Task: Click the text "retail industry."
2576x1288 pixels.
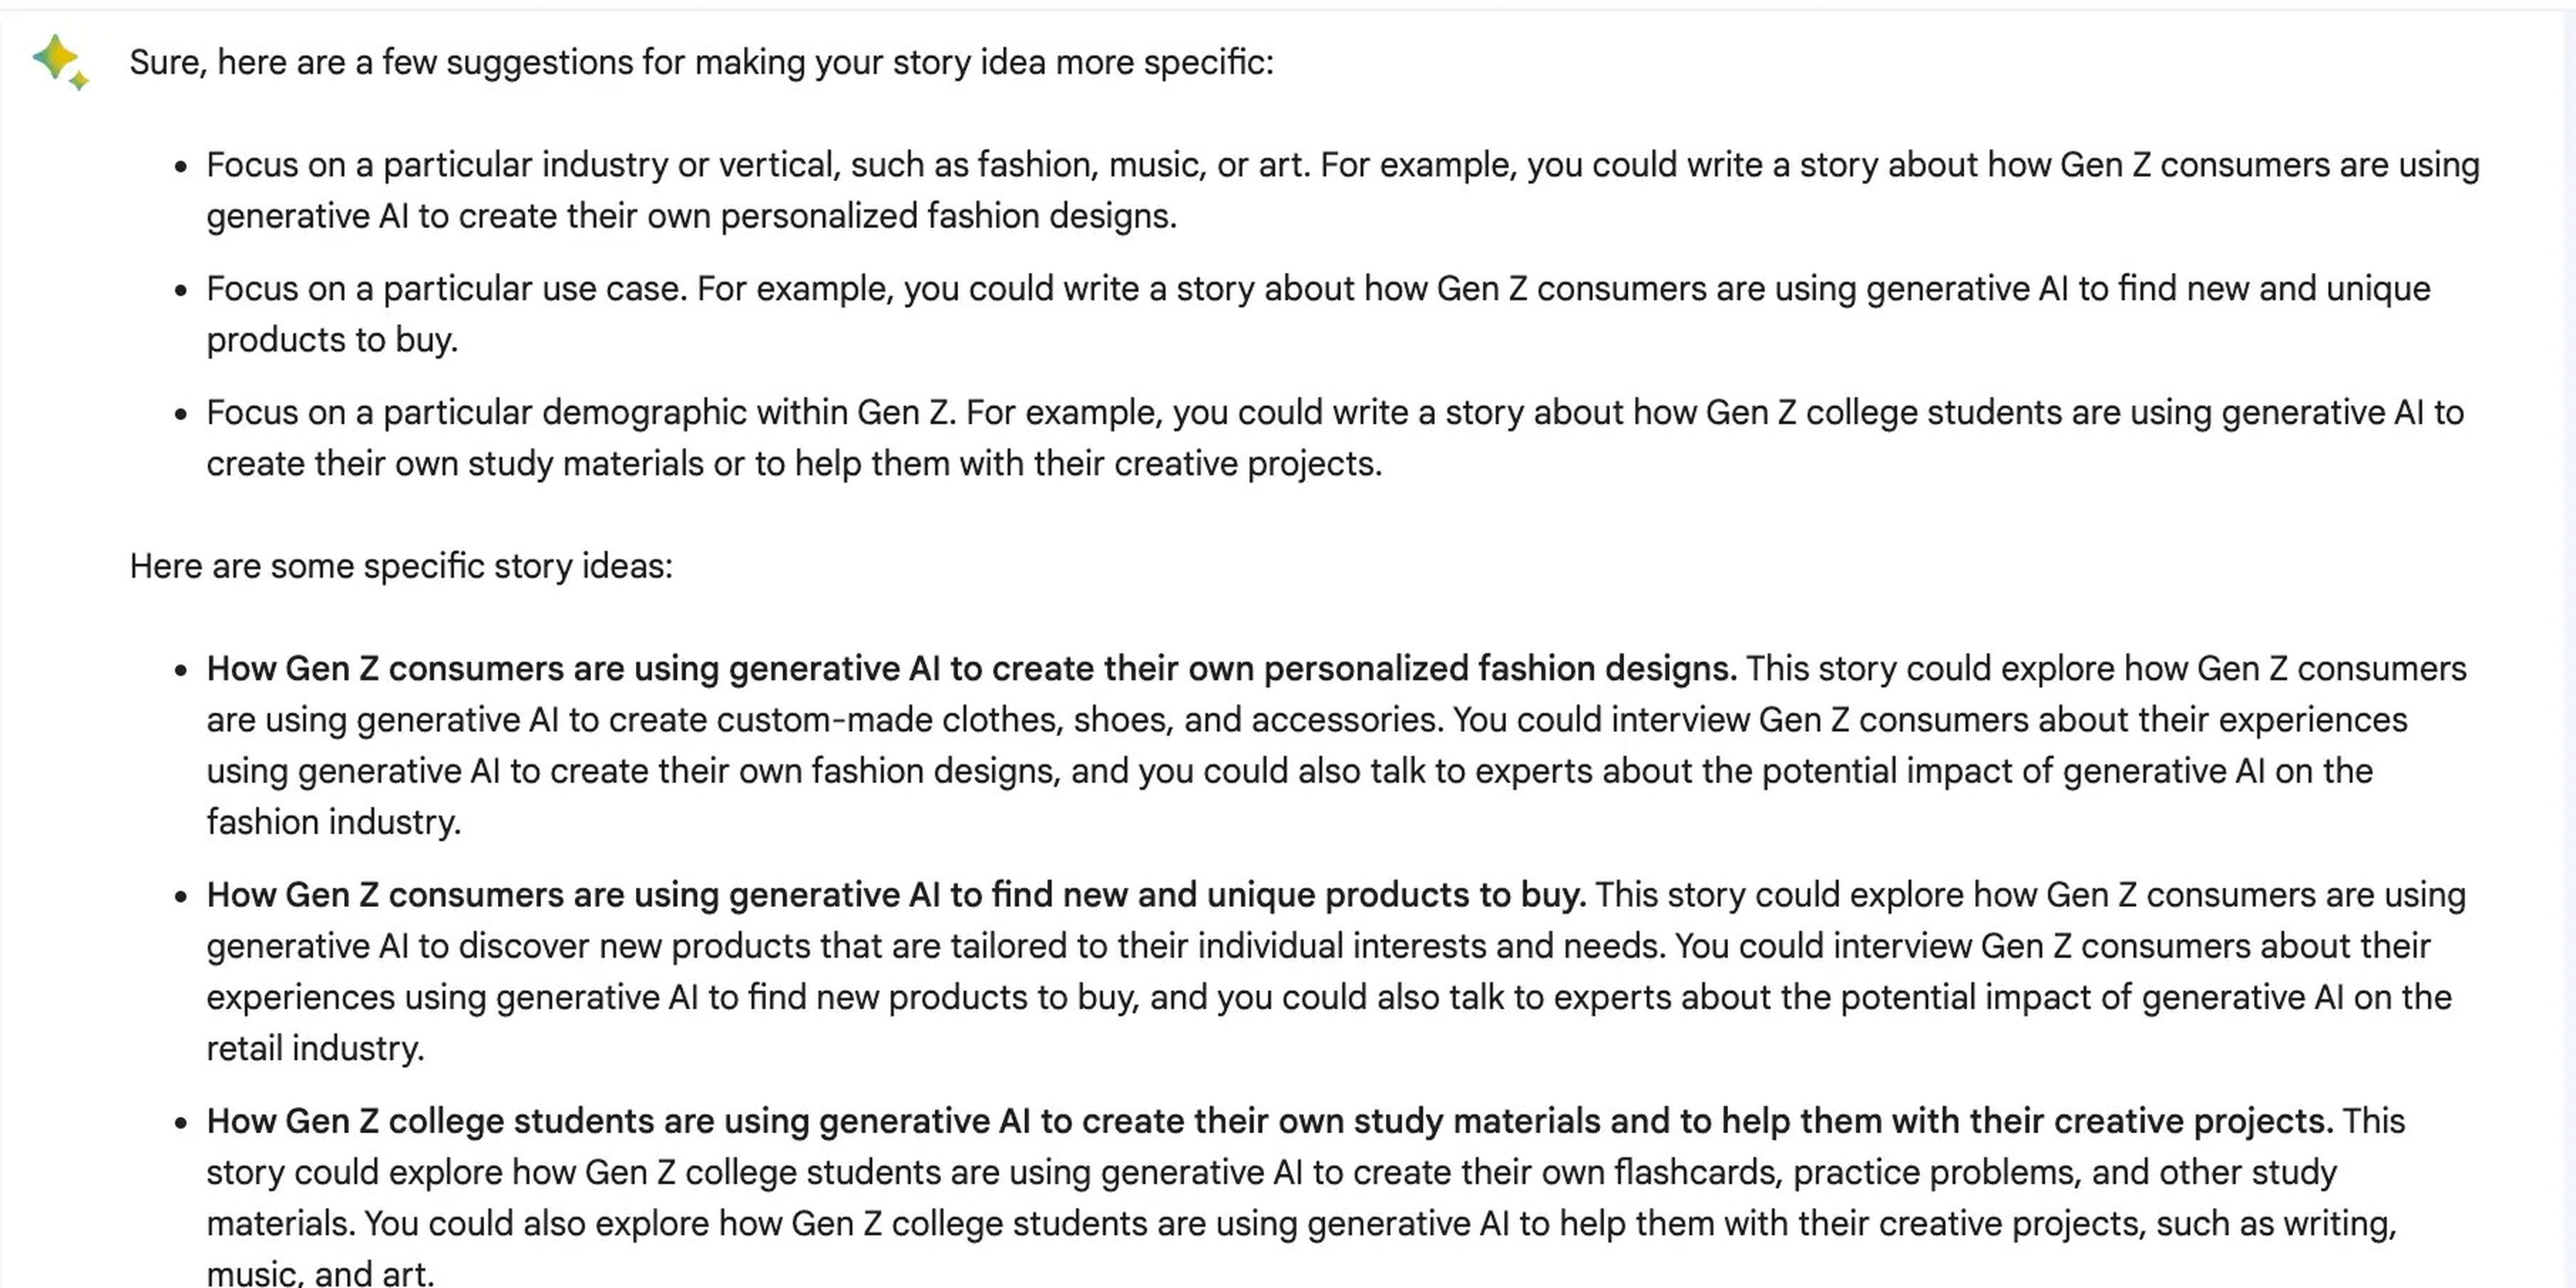Action: coord(315,1049)
